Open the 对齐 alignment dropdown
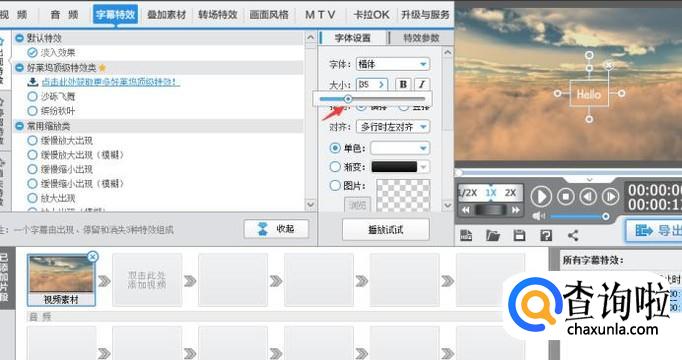Image resolution: width=682 pixels, height=360 pixels. point(393,127)
